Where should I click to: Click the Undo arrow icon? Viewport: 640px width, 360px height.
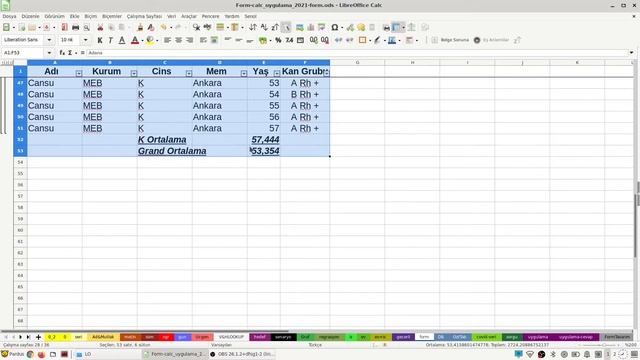click(x=164, y=27)
